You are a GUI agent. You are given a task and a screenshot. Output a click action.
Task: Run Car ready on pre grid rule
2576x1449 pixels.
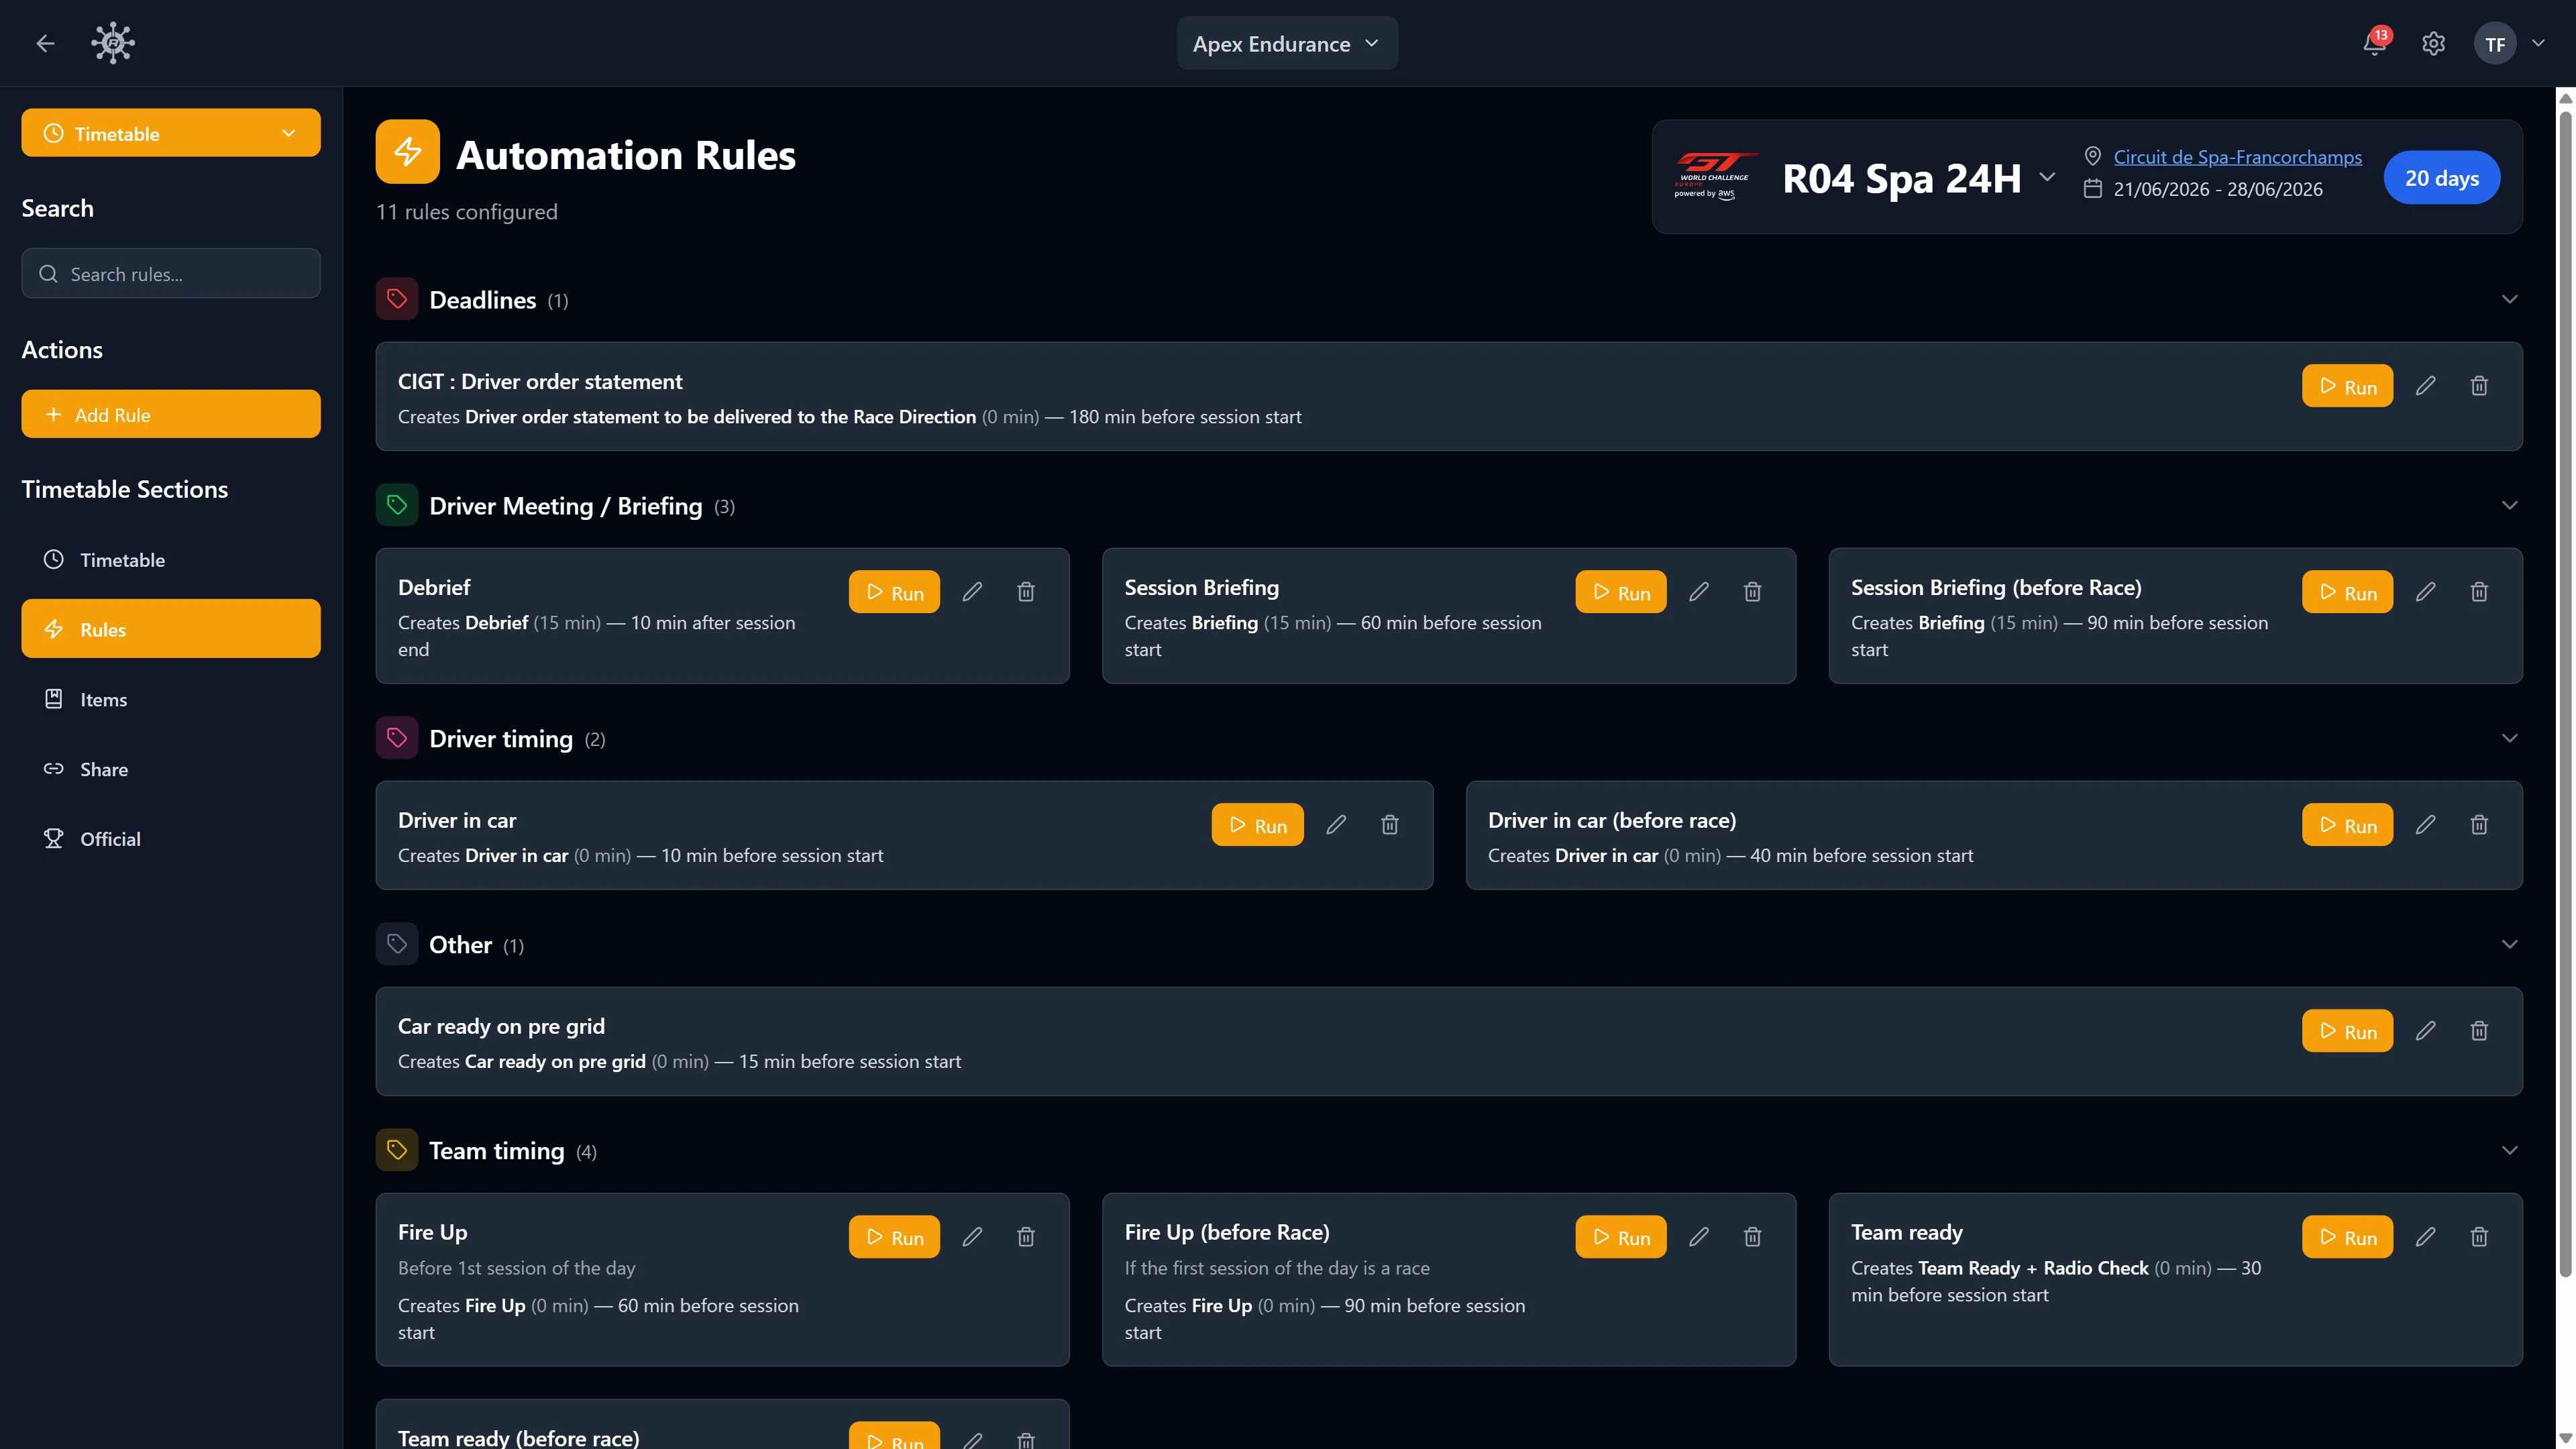point(2347,1031)
